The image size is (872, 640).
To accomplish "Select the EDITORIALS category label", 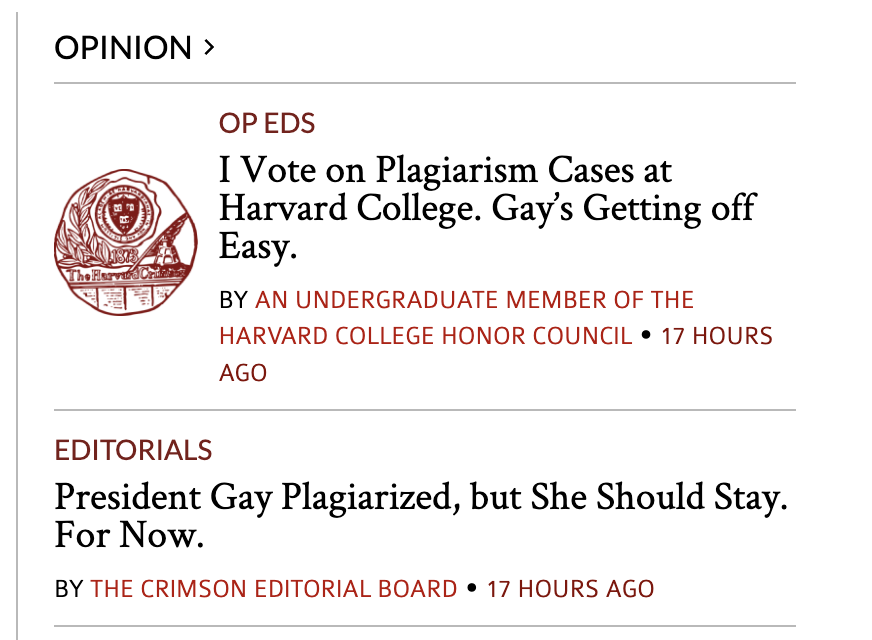I will pyautogui.click(x=133, y=450).
